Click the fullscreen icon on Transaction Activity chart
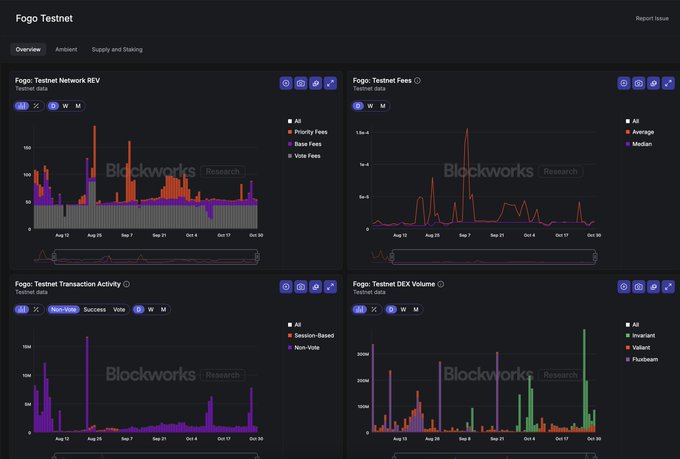Image resolution: width=680 pixels, height=459 pixels. point(330,287)
